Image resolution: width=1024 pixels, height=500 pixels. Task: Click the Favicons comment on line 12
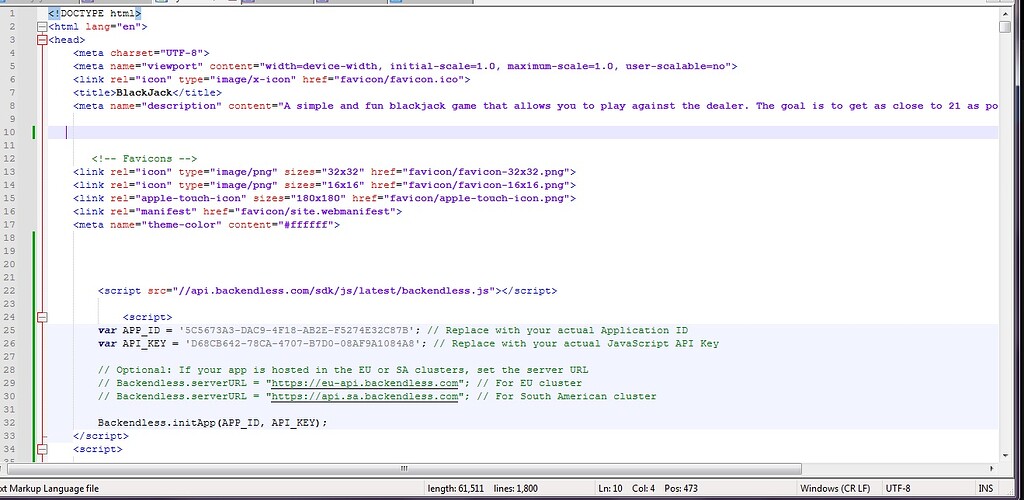[144, 159]
